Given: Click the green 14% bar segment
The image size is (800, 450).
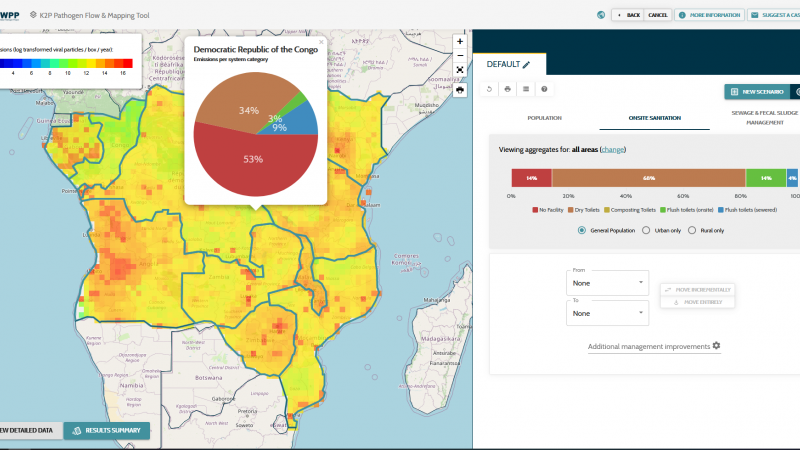Looking at the screenshot, I should coord(766,178).
